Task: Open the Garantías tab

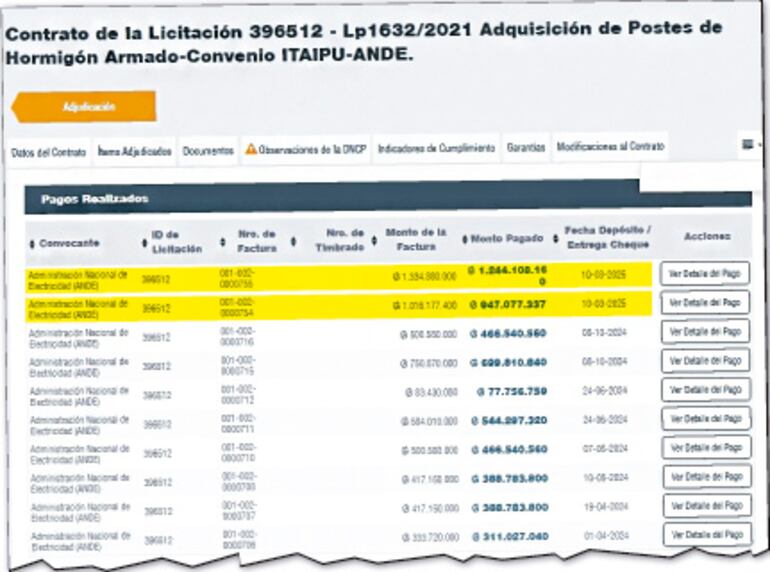Action: (x=526, y=147)
